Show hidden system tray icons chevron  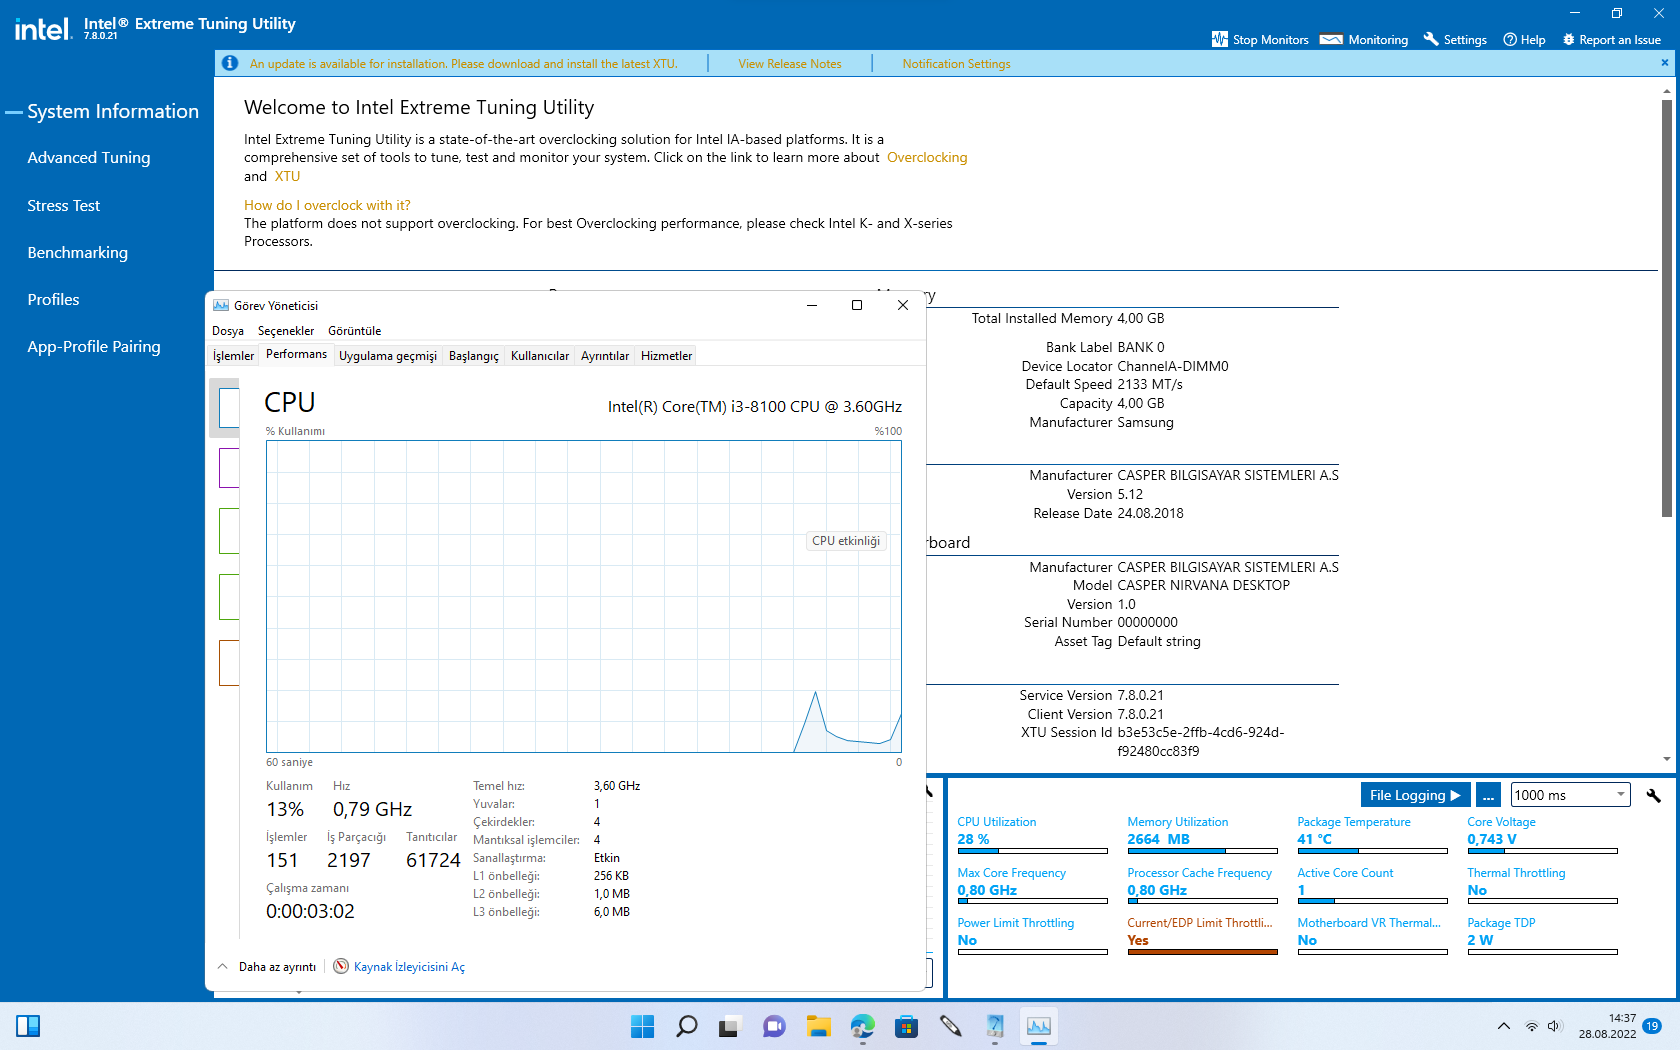tap(1504, 1026)
